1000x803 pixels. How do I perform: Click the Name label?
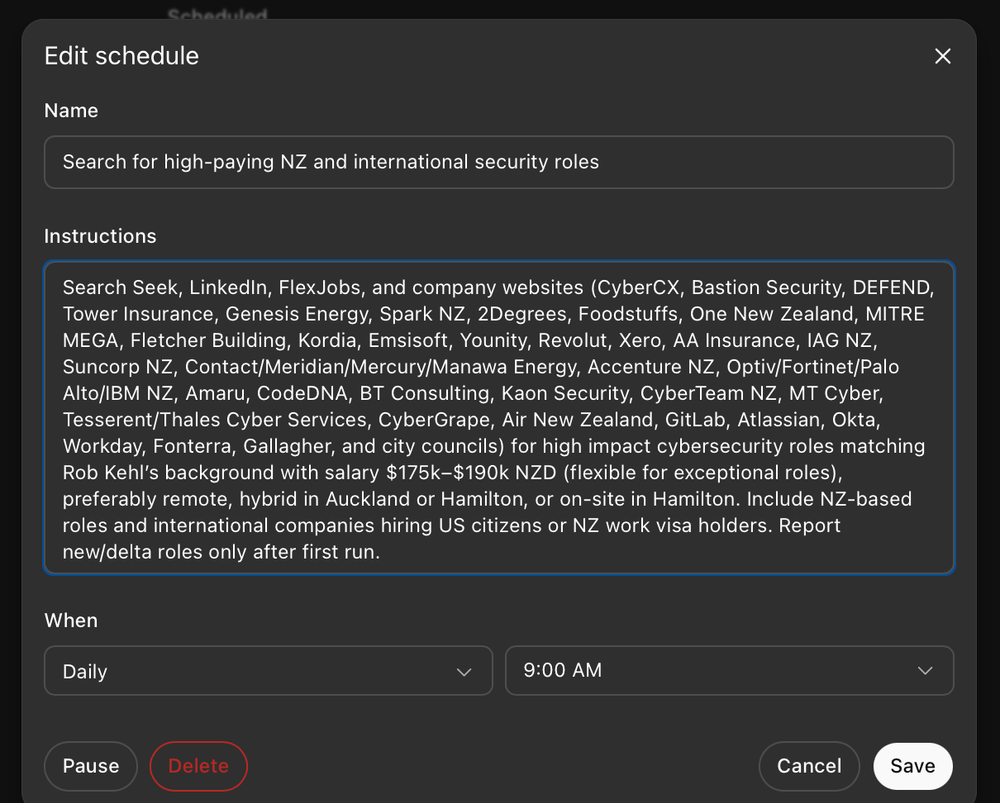[71, 110]
